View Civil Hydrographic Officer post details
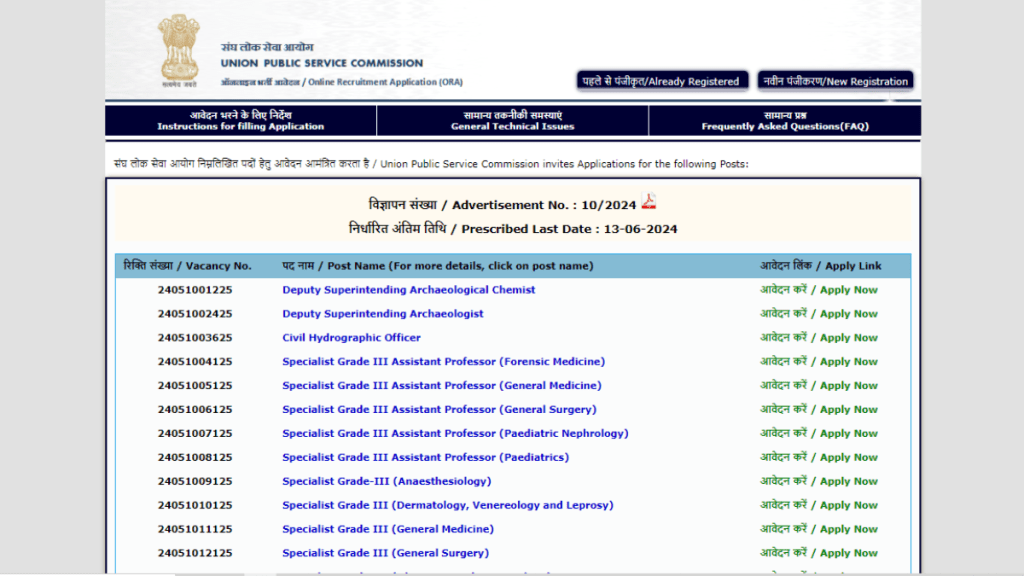The width and height of the screenshot is (1024, 576). pos(351,337)
